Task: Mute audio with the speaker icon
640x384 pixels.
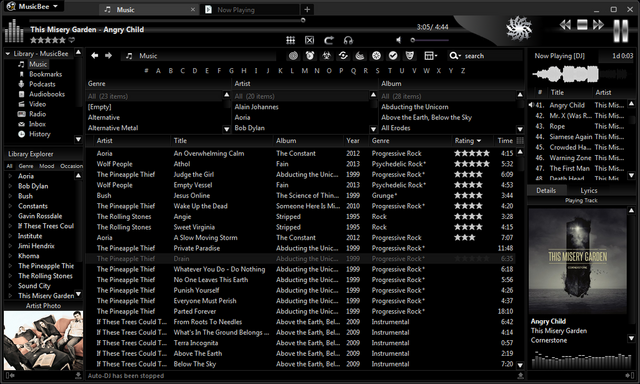Action: click(x=399, y=40)
